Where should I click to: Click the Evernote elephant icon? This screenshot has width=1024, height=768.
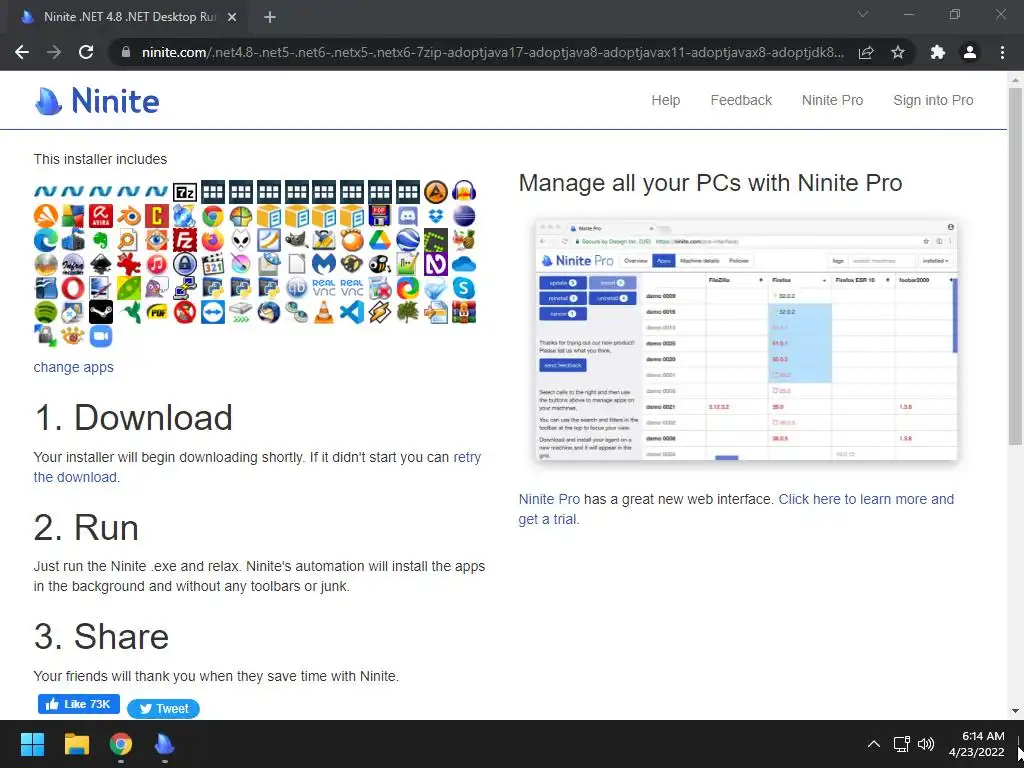[x=101, y=240]
